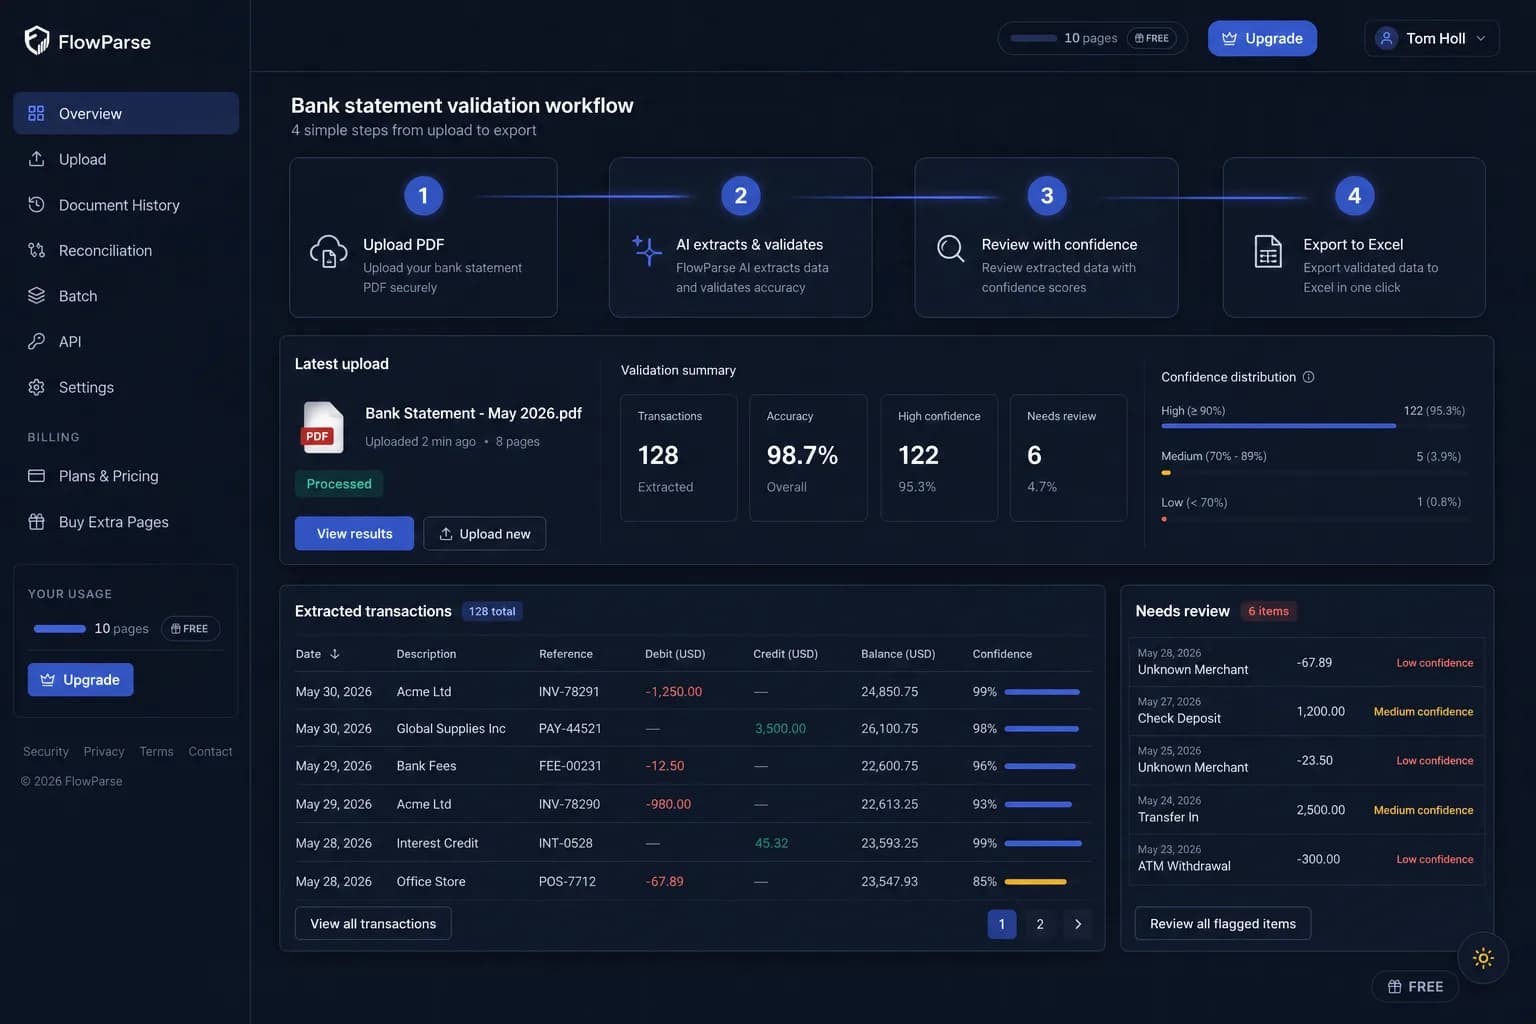Screen dimensions: 1536x1024
Task: Open the Reconciliation sidebar item
Action: coord(126,250)
